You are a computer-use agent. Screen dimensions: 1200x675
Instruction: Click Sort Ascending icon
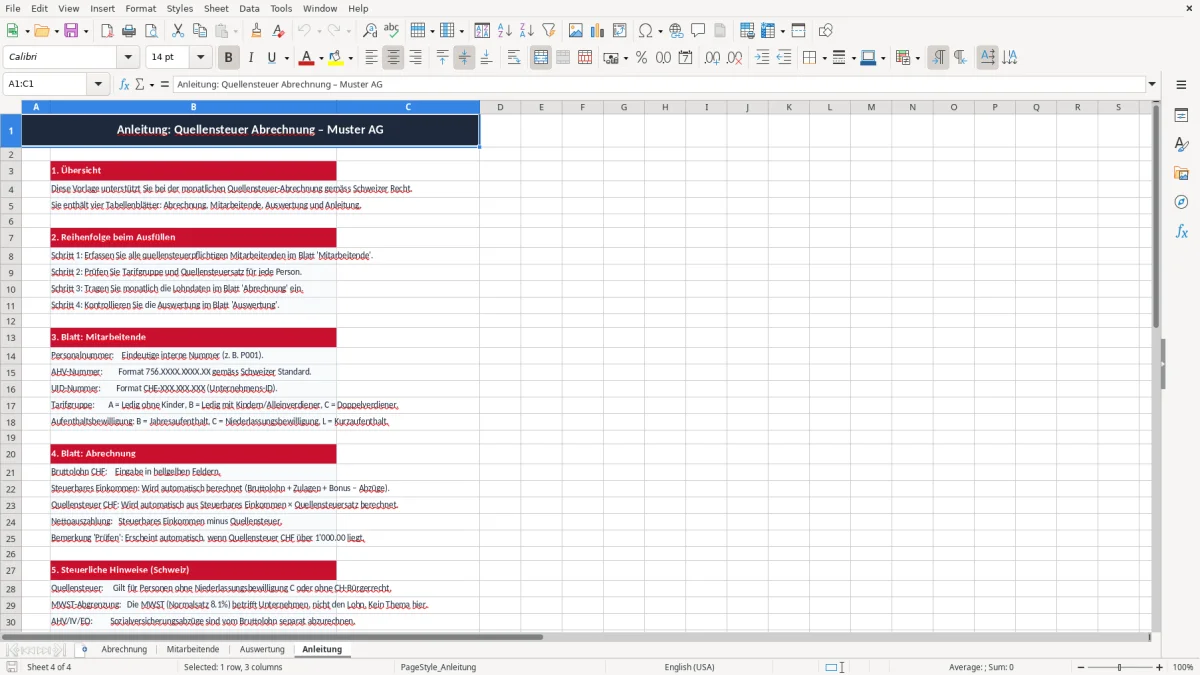tap(505, 31)
